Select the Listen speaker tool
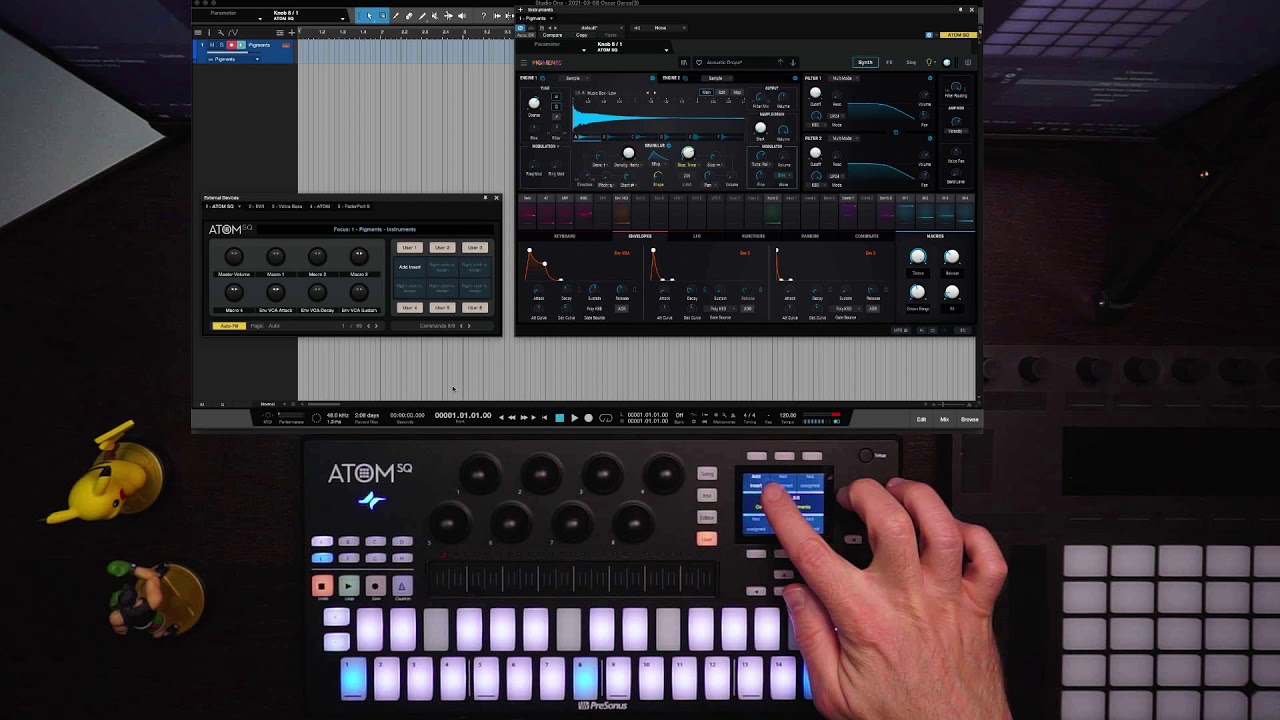The width and height of the screenshot is (1280, 720). [462, 16]
